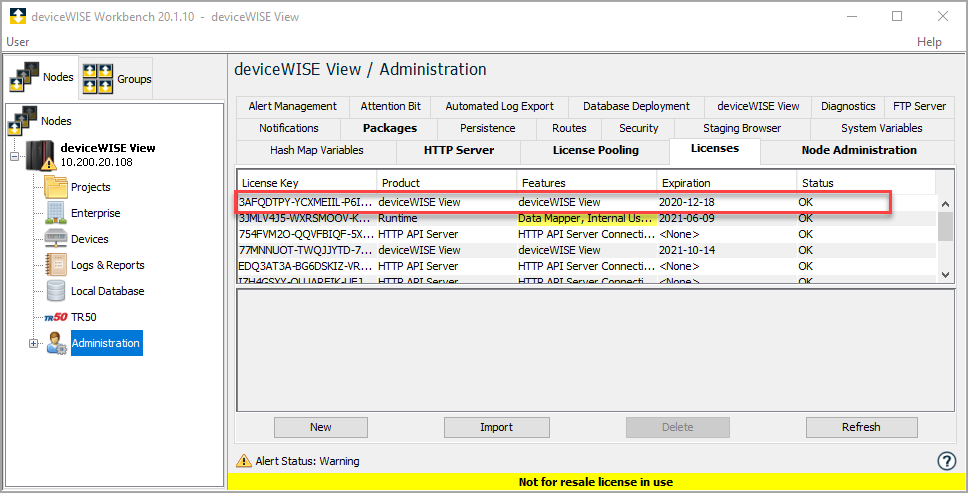The width and height of the screenshot is (968, 493).
Task: Select the Licenses tab
Action: coord(714,149)
